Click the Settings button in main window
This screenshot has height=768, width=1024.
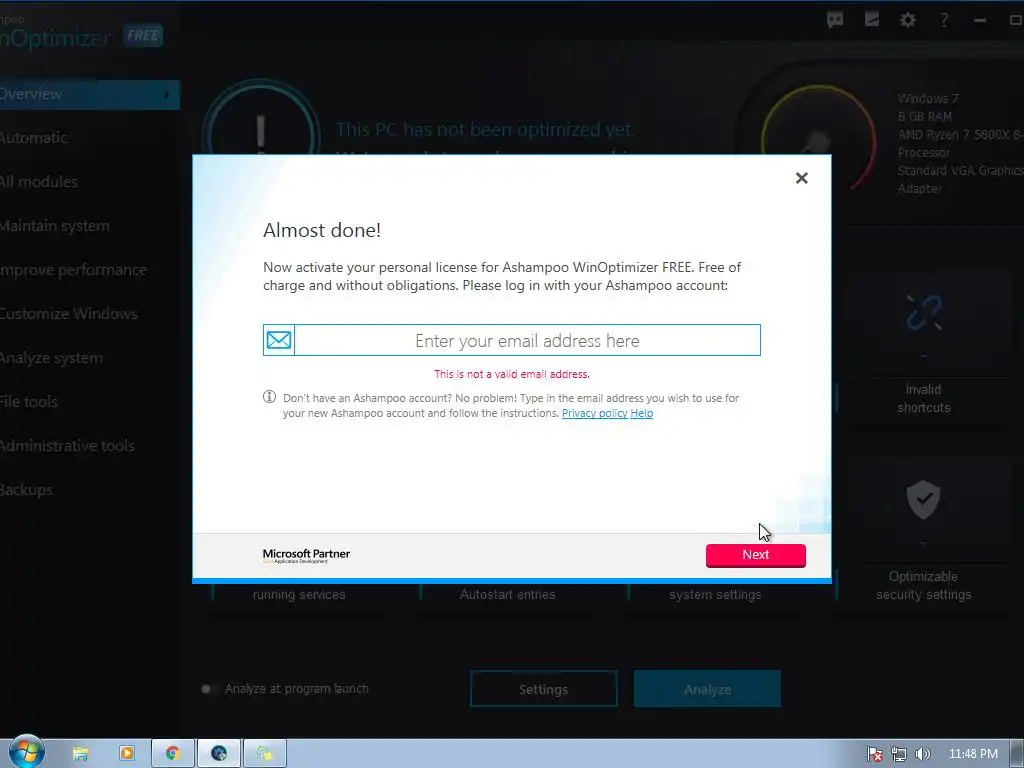(x=543, y=689)
